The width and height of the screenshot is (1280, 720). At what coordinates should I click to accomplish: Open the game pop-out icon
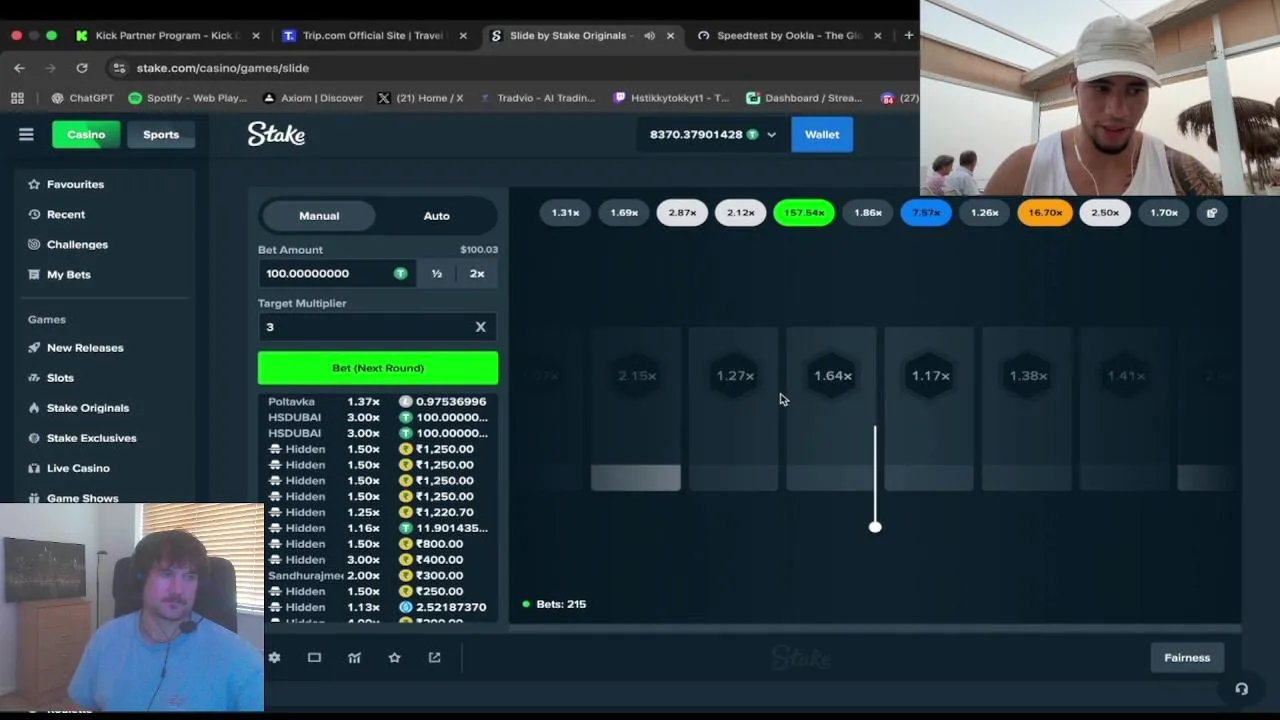pyautogui.click(x=434, y=657)
